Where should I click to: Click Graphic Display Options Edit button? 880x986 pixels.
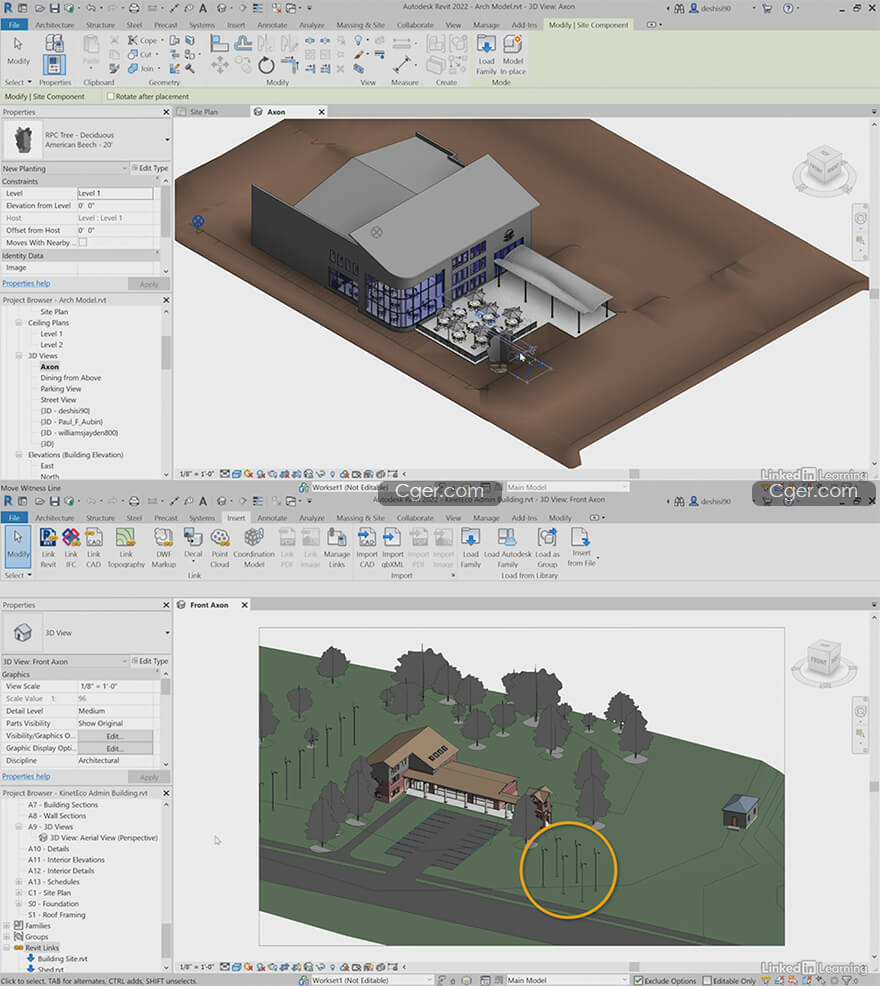click(114, 748)
